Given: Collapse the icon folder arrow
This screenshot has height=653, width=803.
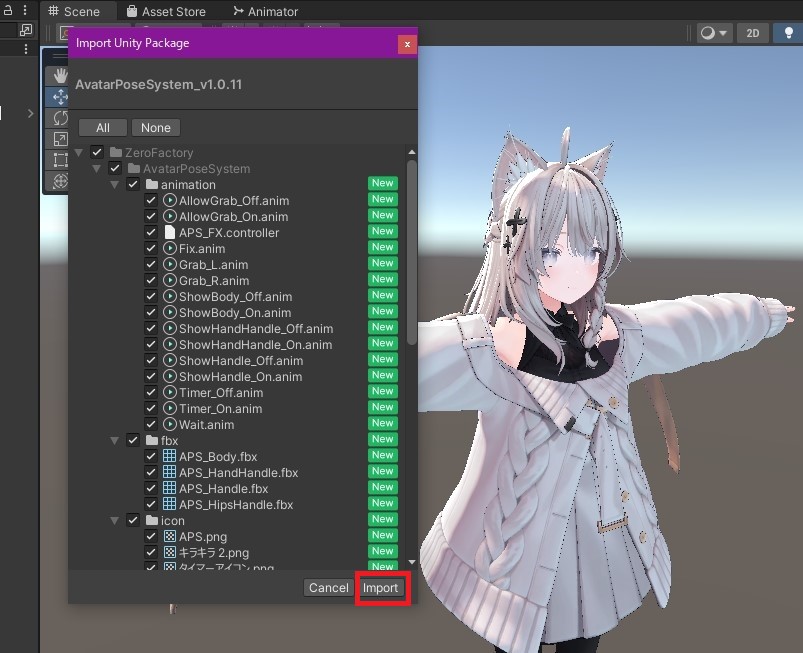Looking at the screenshot, I should click(x=115, y=520).
